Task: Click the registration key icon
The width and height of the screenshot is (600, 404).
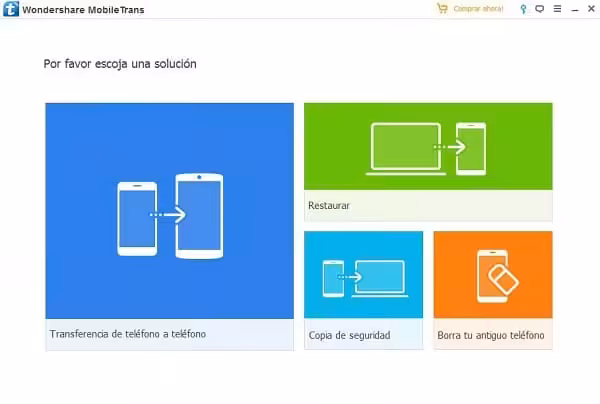Action: [x=525, y=9]
